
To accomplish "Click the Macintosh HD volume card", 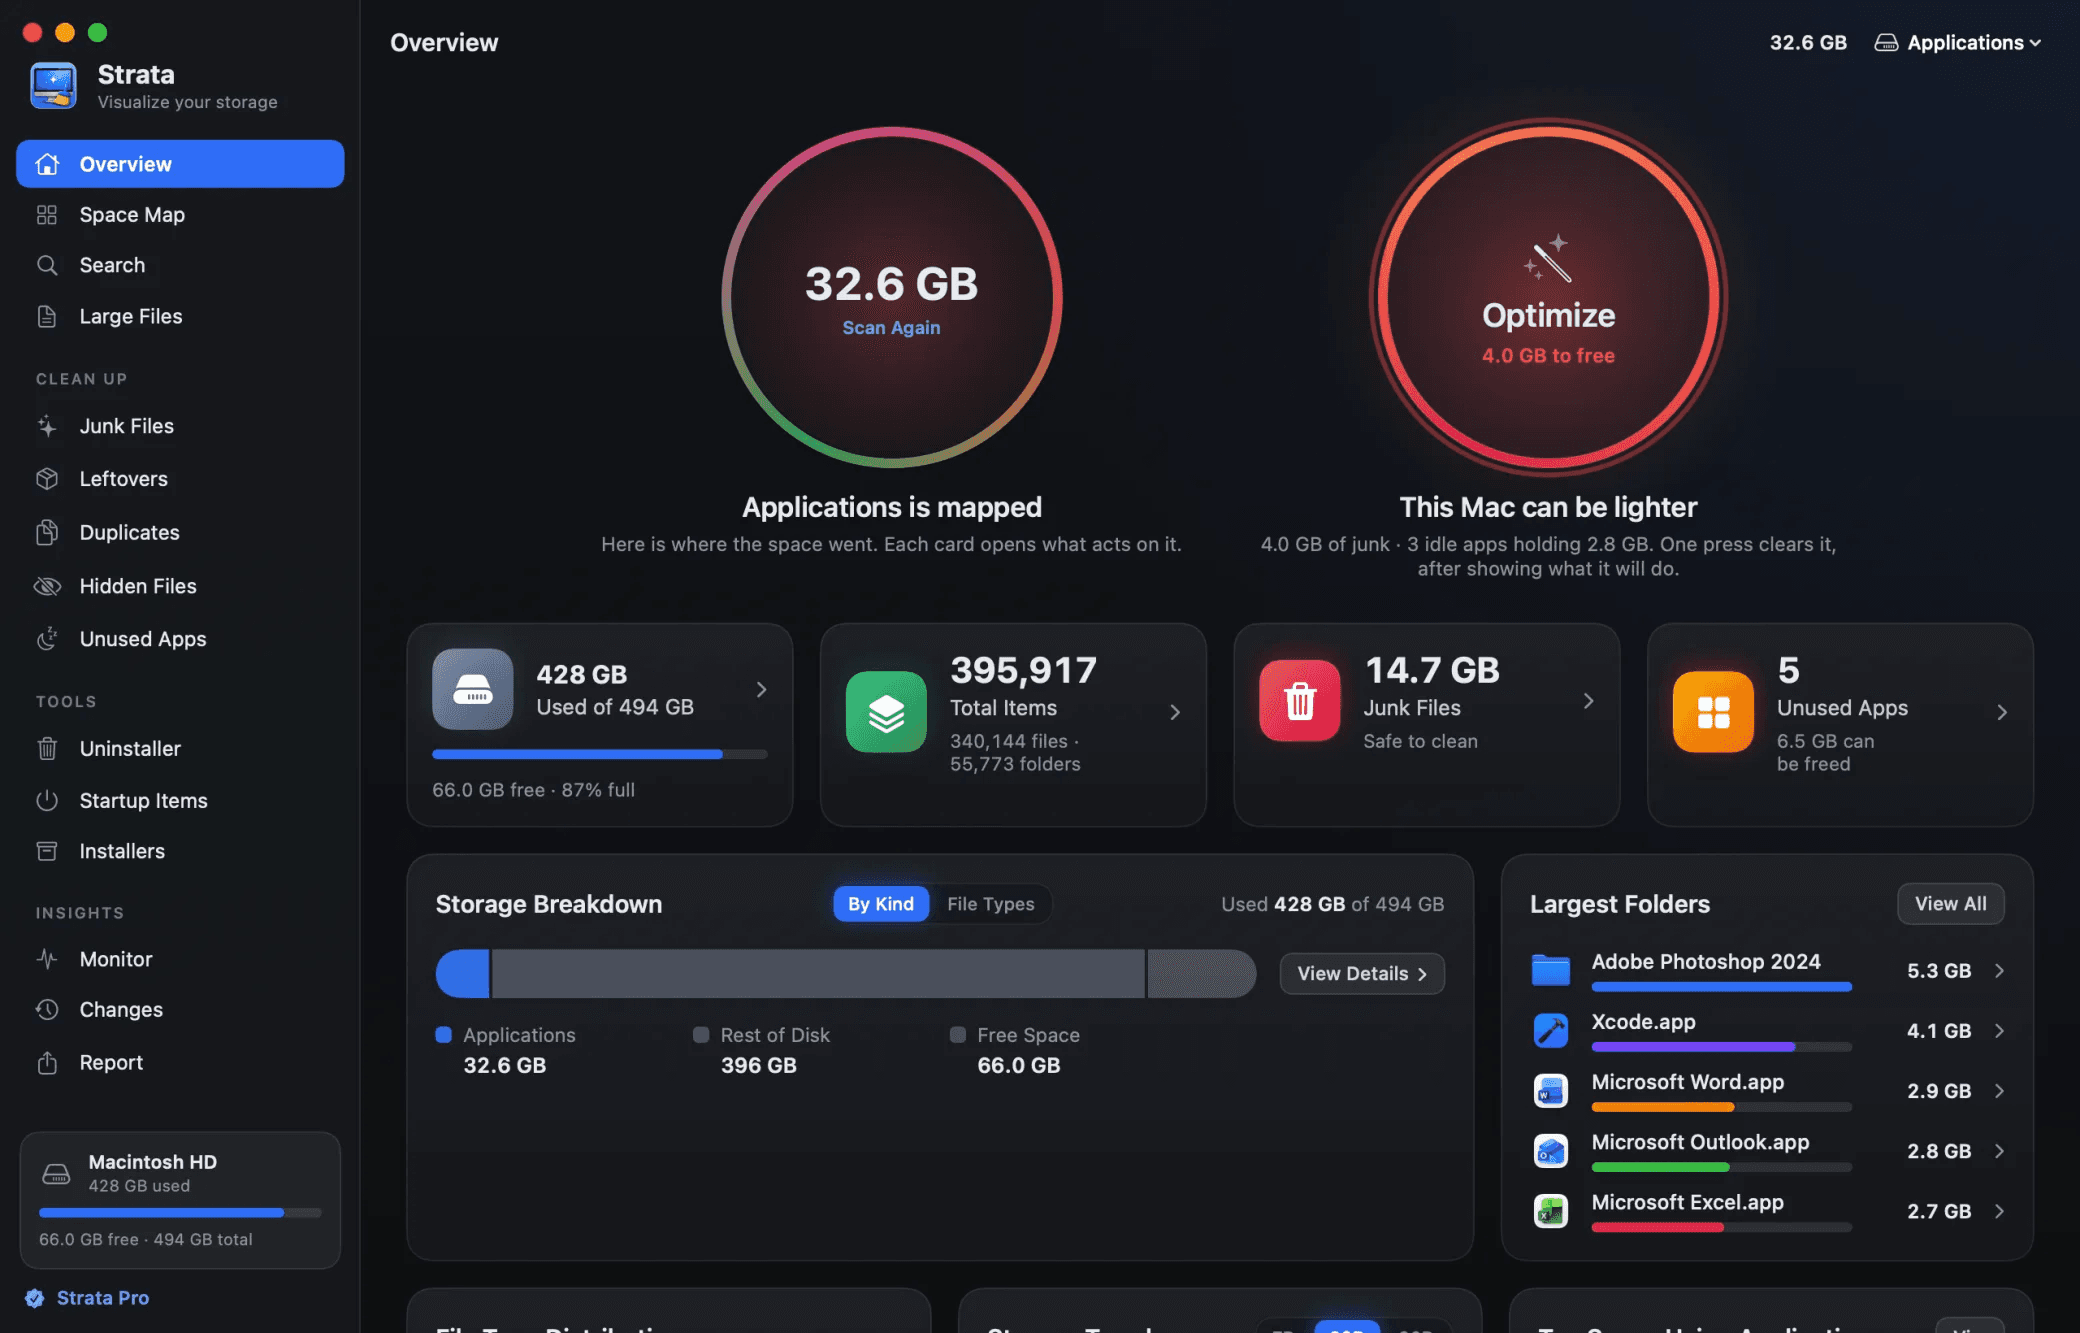I will coord(180,1200).
